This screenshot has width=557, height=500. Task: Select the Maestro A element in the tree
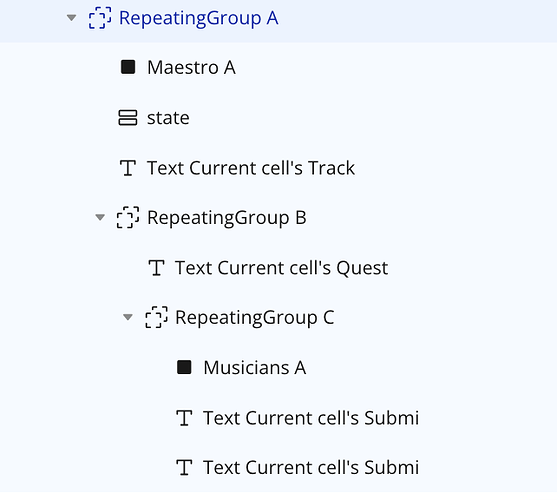coord(191,67)
